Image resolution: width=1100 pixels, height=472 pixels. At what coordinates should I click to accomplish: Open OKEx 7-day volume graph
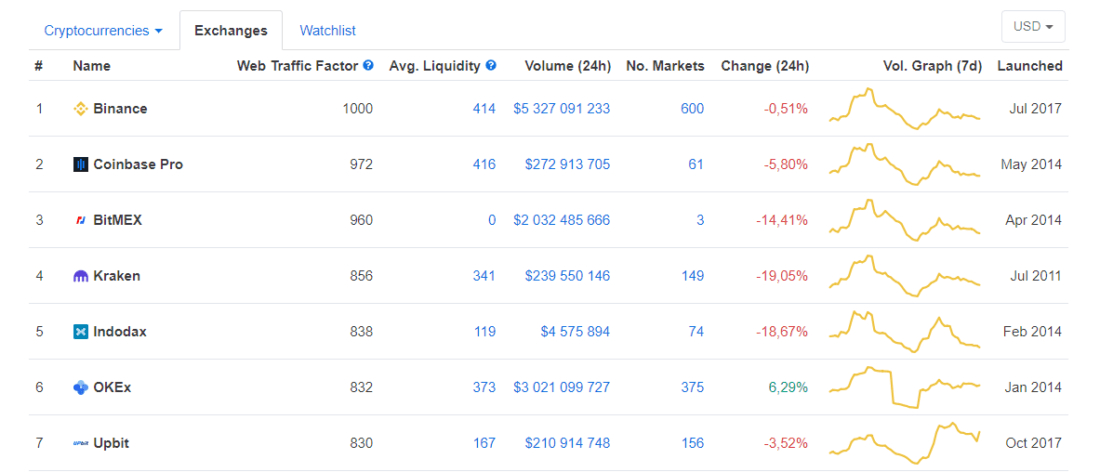(904, 387)
